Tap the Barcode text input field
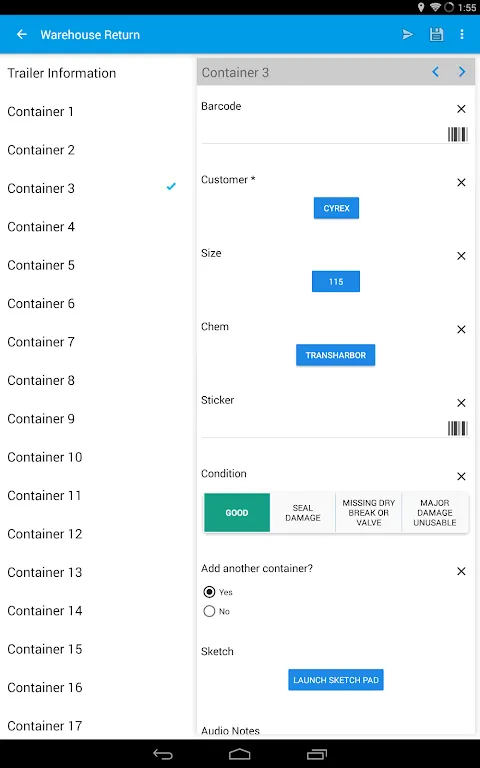 coord(323,134)
